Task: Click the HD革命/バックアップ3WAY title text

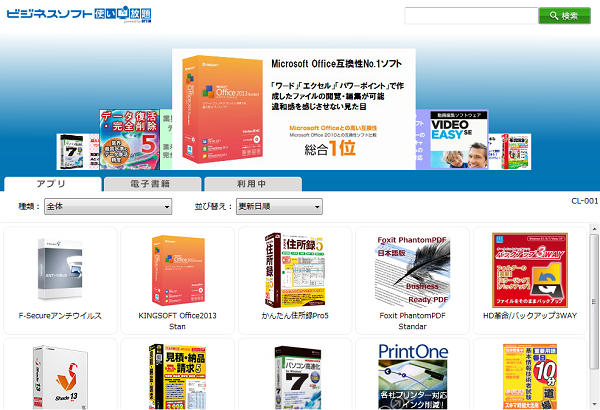Action: (530, 316)
